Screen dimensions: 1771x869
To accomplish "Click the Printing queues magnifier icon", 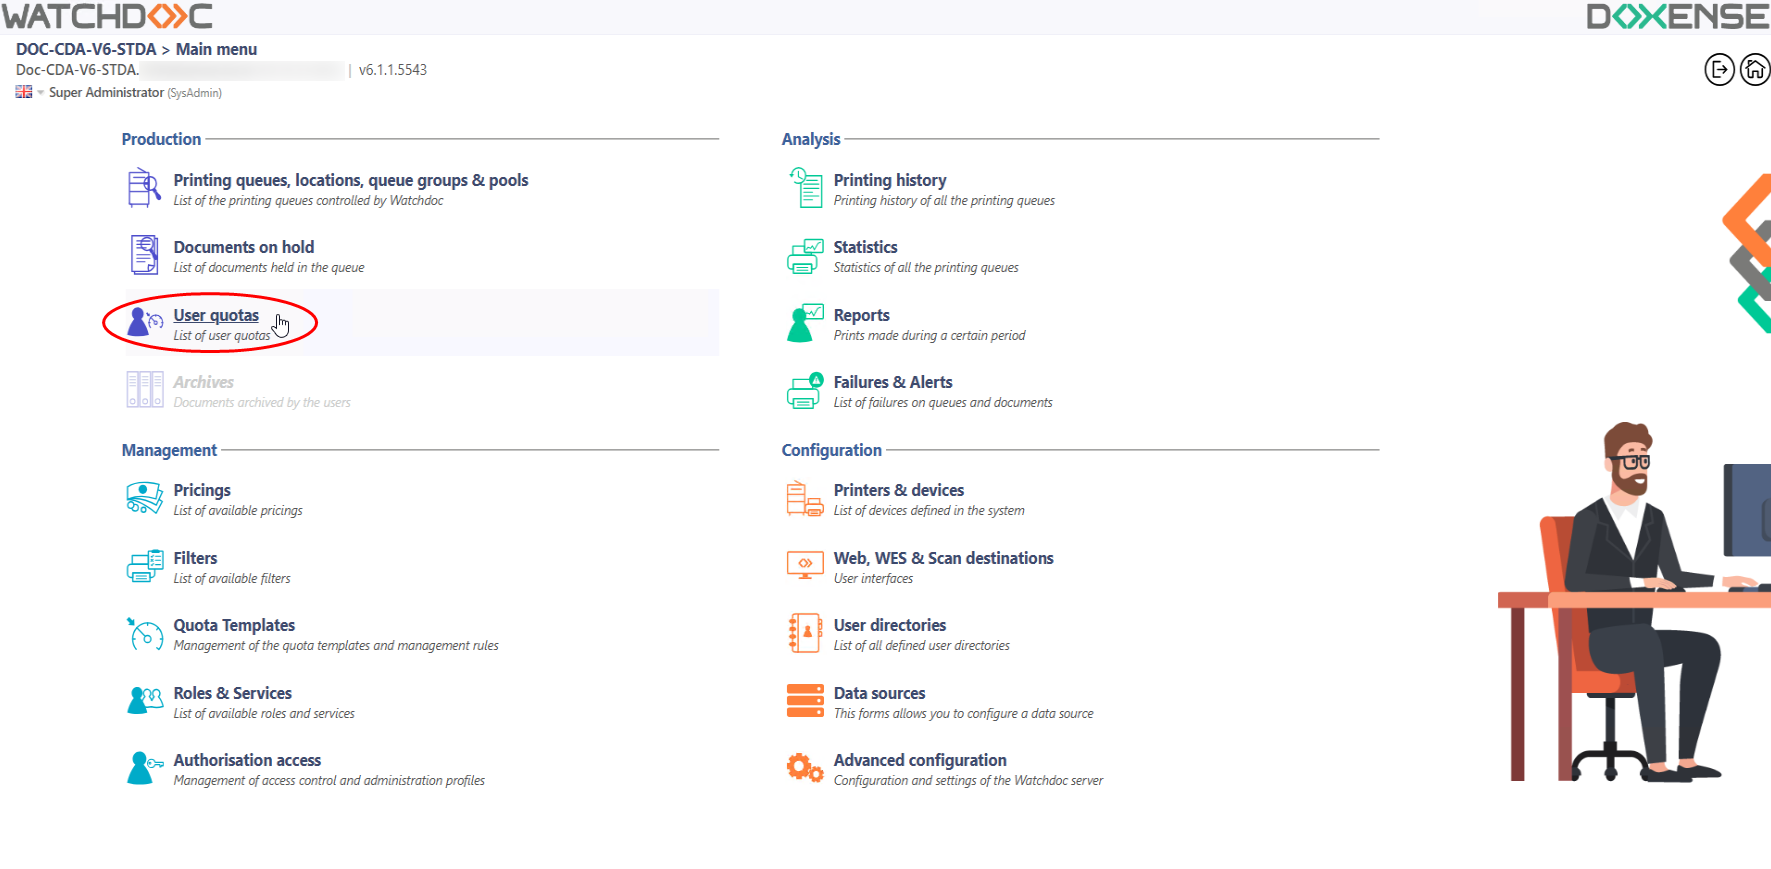I will tap(144, 188).
